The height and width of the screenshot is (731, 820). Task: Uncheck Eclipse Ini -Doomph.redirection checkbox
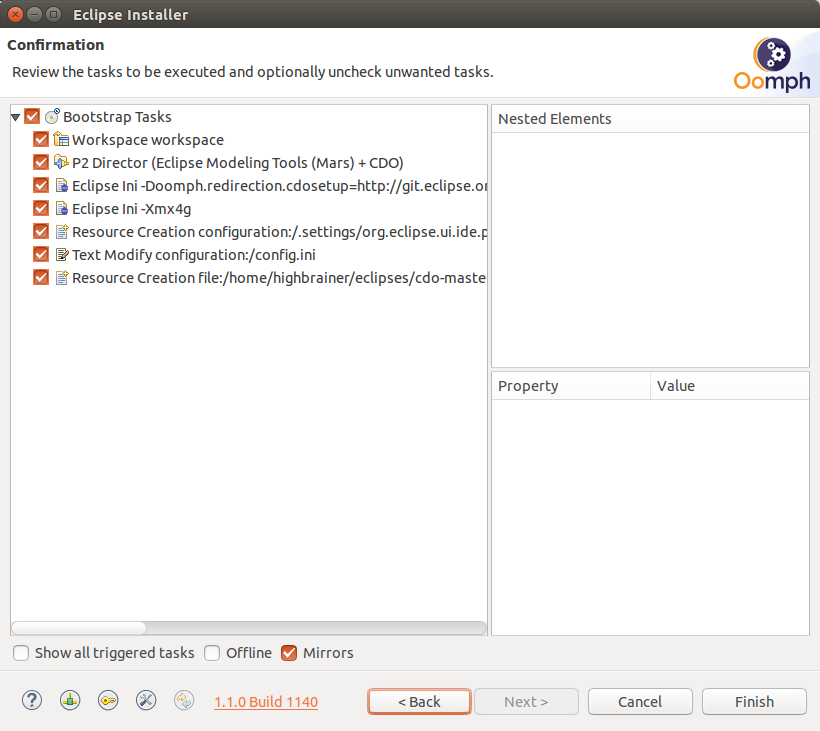coord(41,186)
